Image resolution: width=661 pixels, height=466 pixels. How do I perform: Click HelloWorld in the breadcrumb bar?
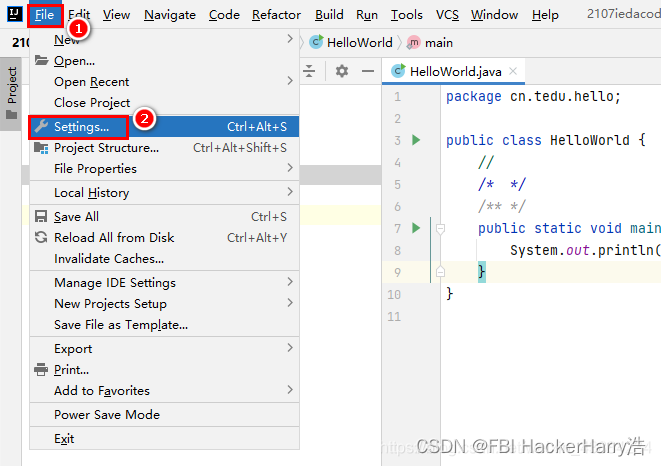[x=360, y=42]
